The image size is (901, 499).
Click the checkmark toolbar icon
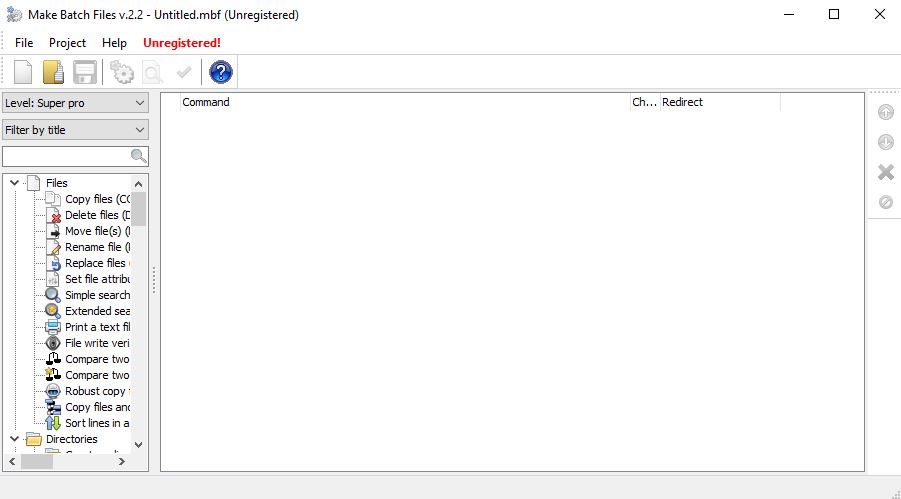coord(184,72)
